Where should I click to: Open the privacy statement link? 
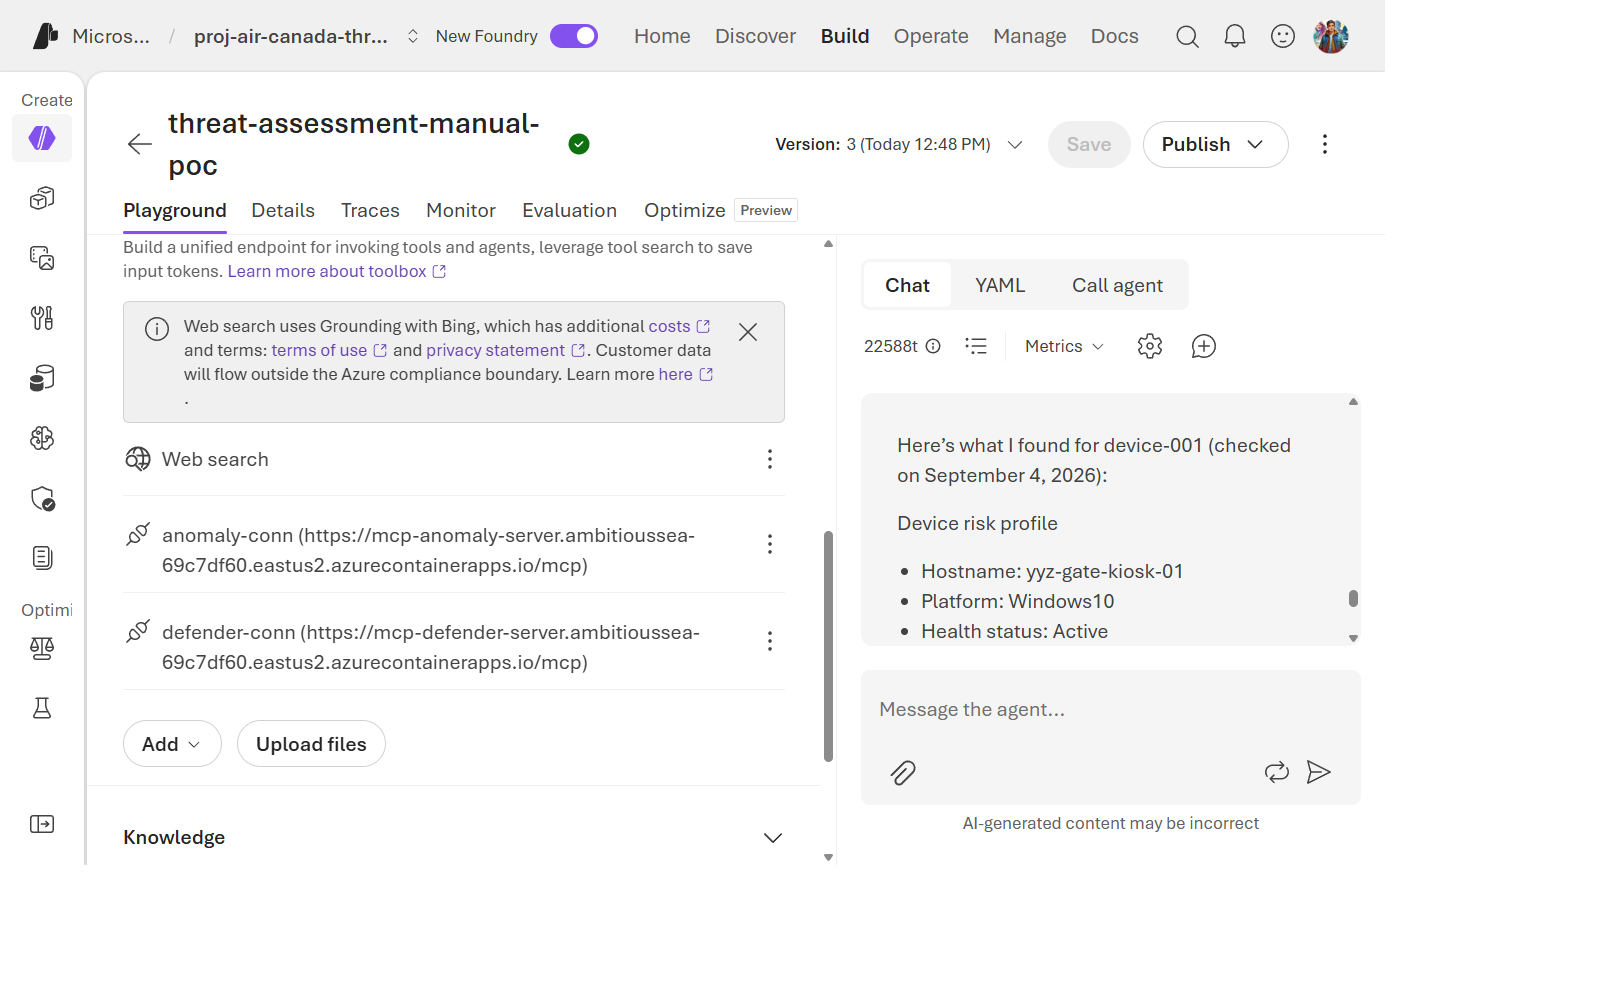tap(505, 350)
